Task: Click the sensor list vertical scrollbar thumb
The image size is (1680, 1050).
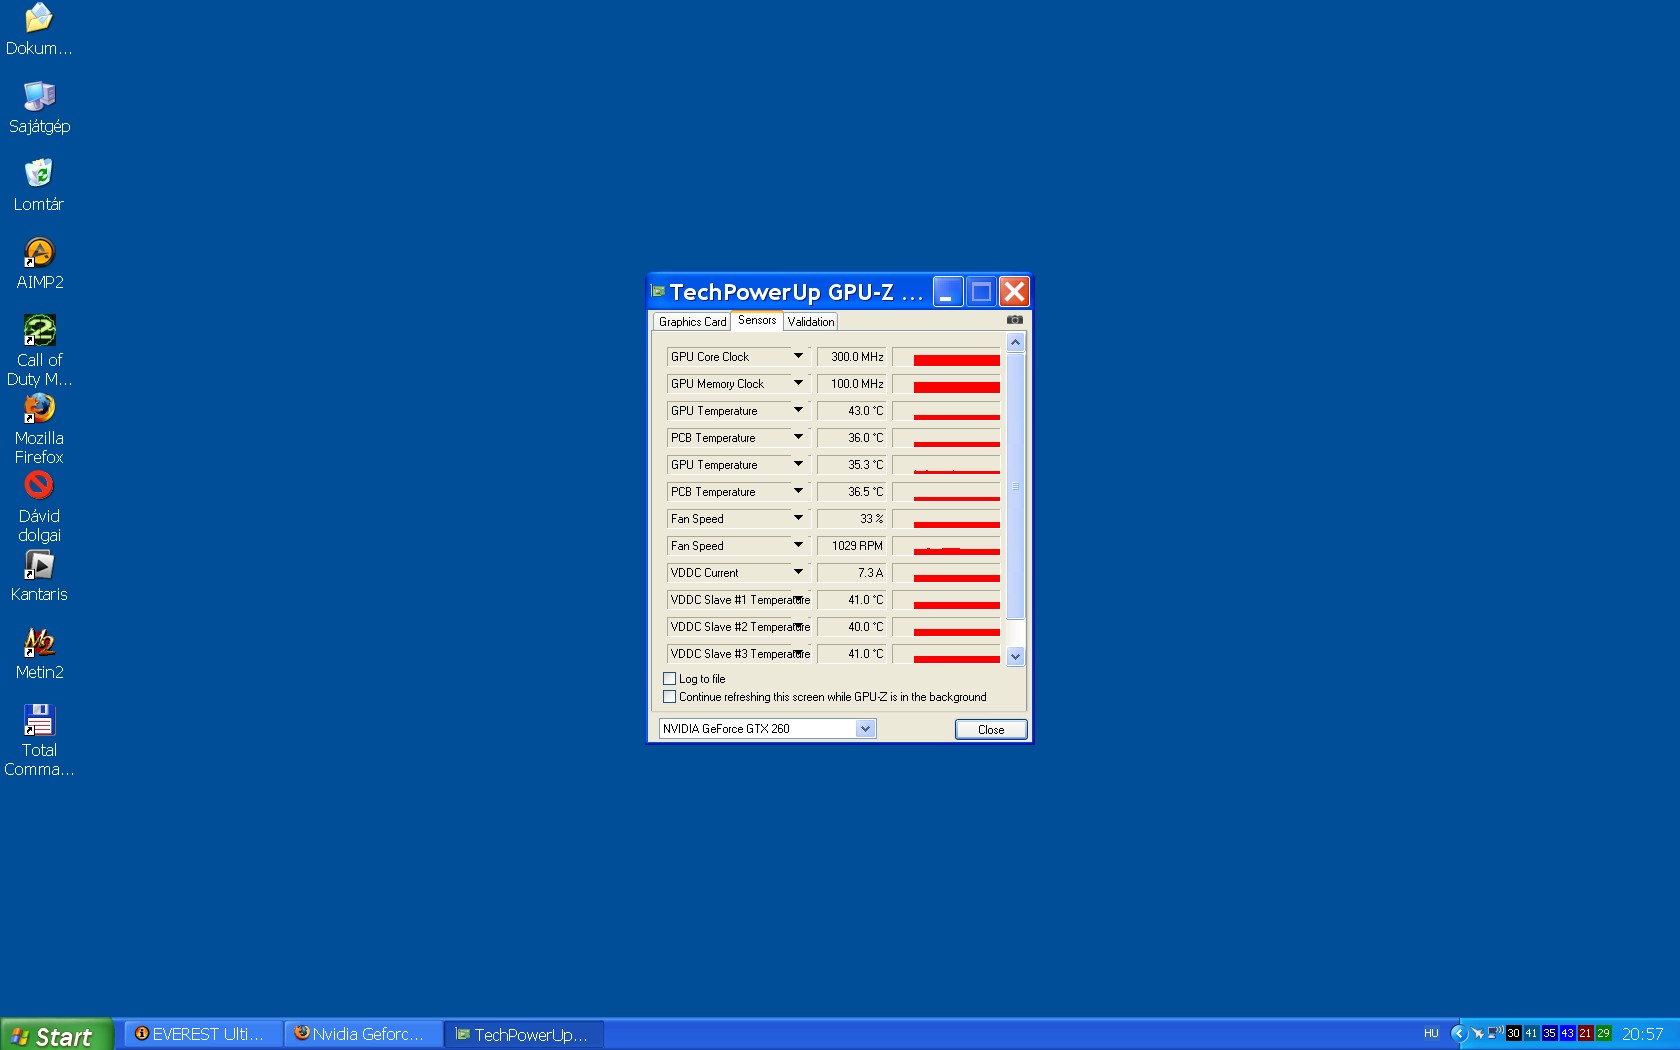Action: [x=1015, y=486]
